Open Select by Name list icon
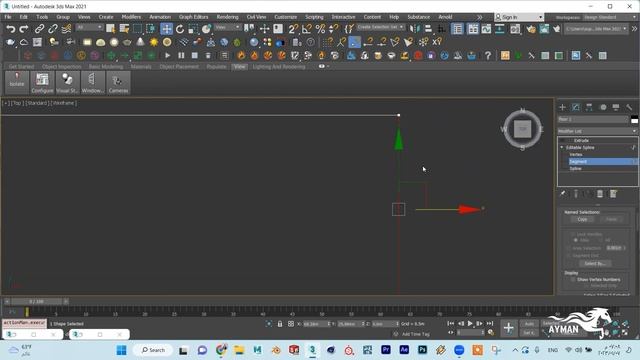This screenshot has width=640, height=360. 124,29
